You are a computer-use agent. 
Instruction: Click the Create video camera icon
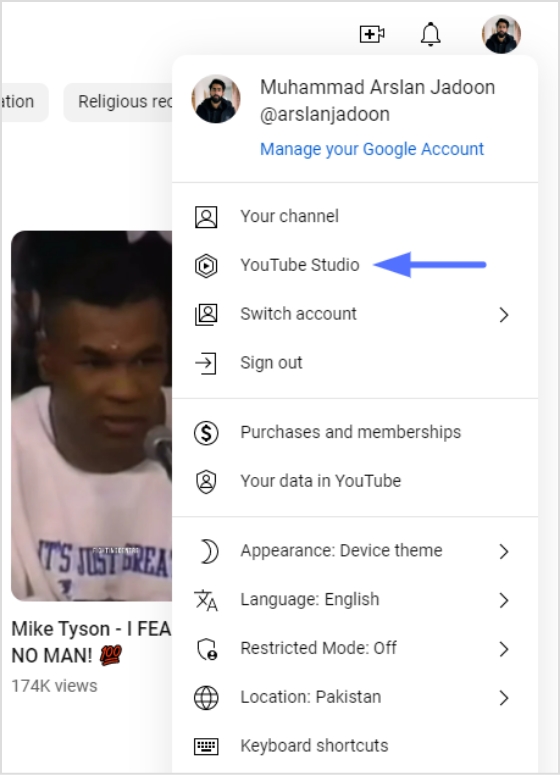(x=372, y=34)
